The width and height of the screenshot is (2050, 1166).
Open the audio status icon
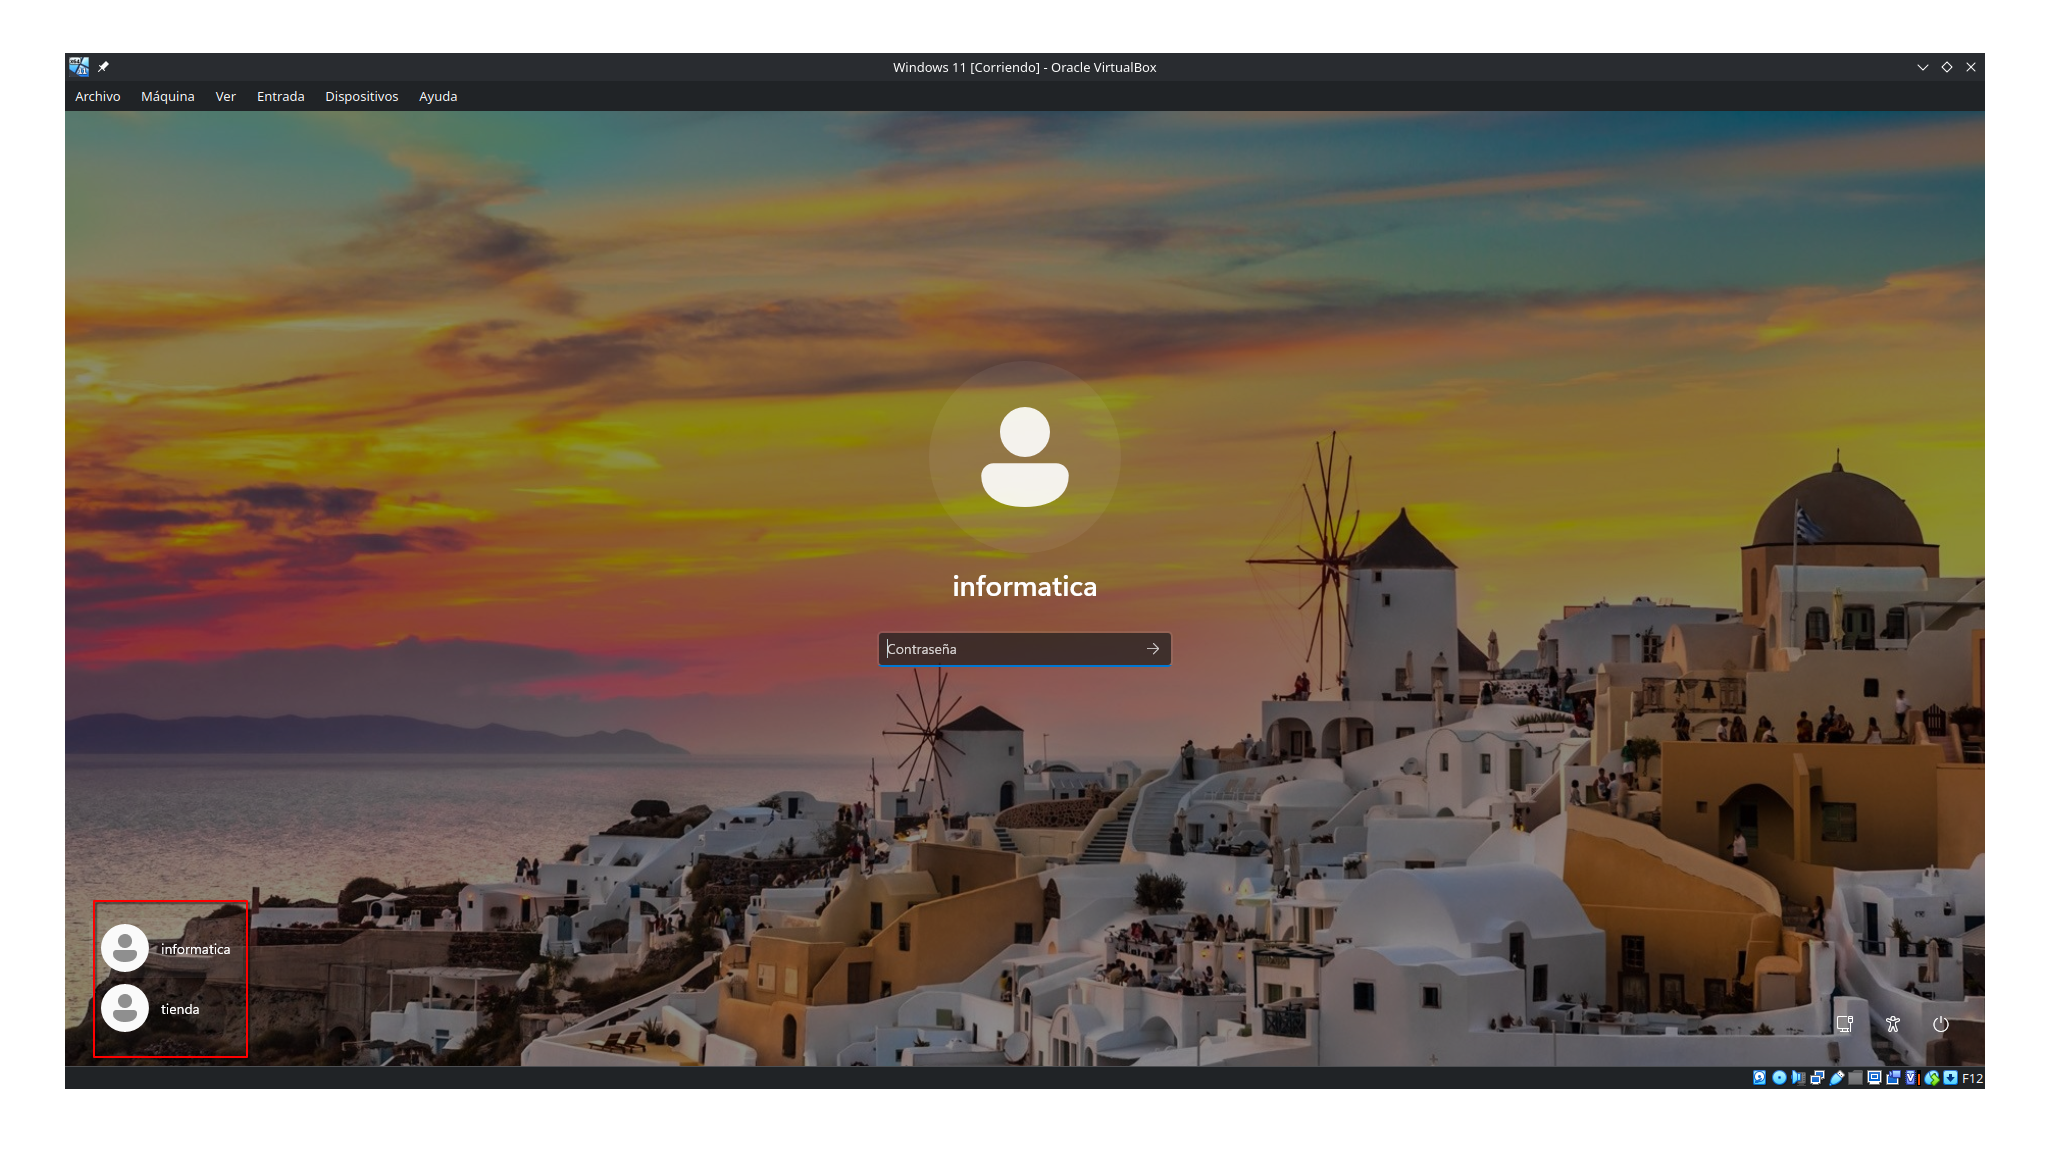(x=1798, y=1077)
